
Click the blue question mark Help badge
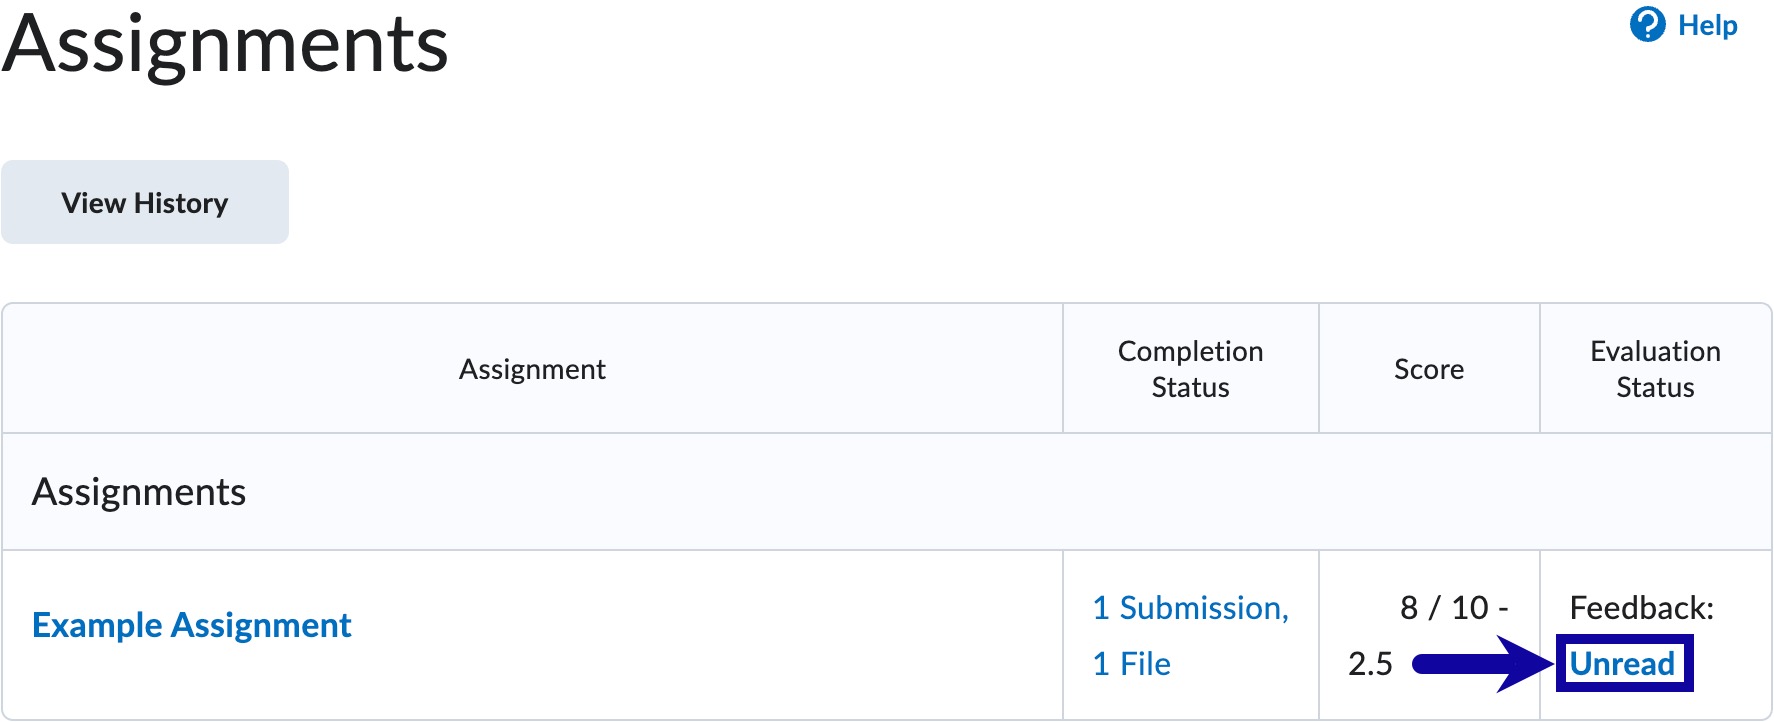point(1649,25)
